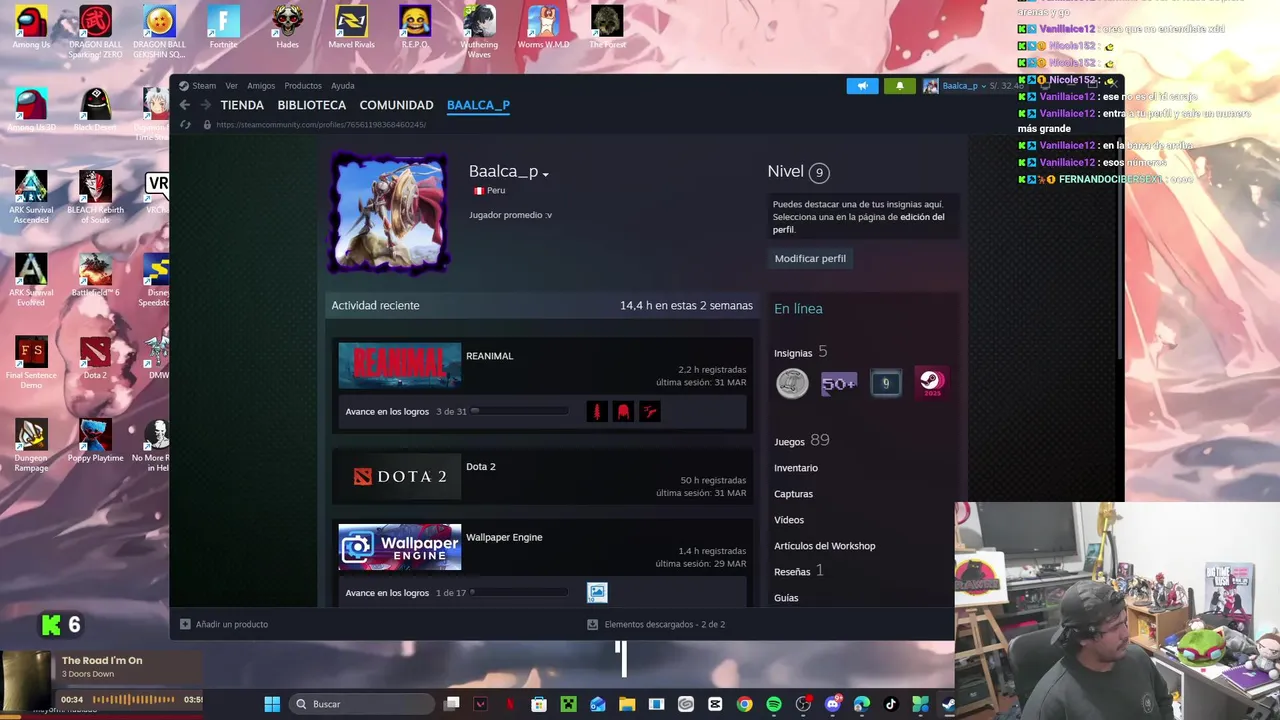Image resolution: width=1280 pixels, height=720 pixels.
Task: Open the Among Us desktop shortcut
Action: (x=31, y=27)
